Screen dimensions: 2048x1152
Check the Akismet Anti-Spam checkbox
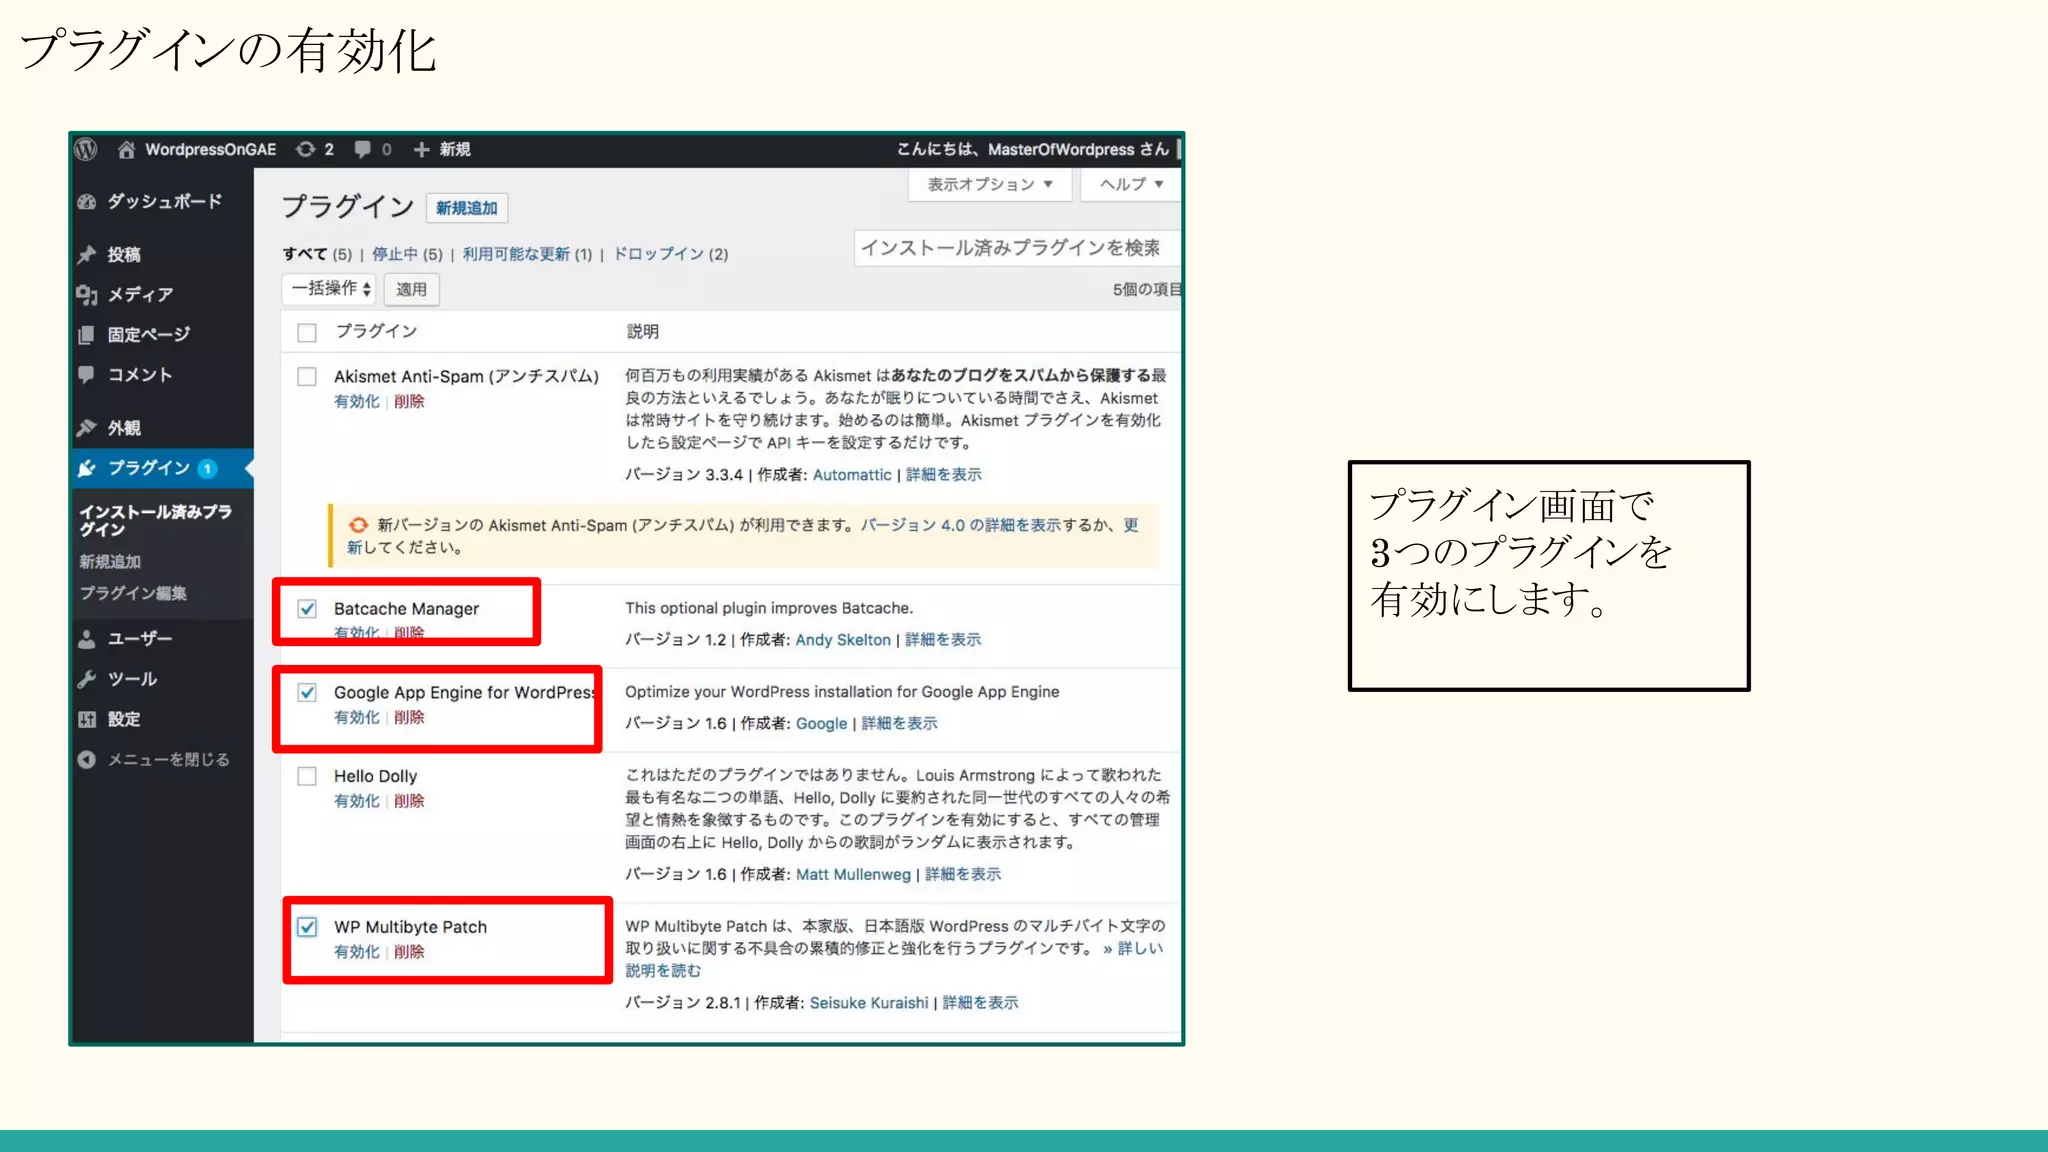(x=307, y=377)
